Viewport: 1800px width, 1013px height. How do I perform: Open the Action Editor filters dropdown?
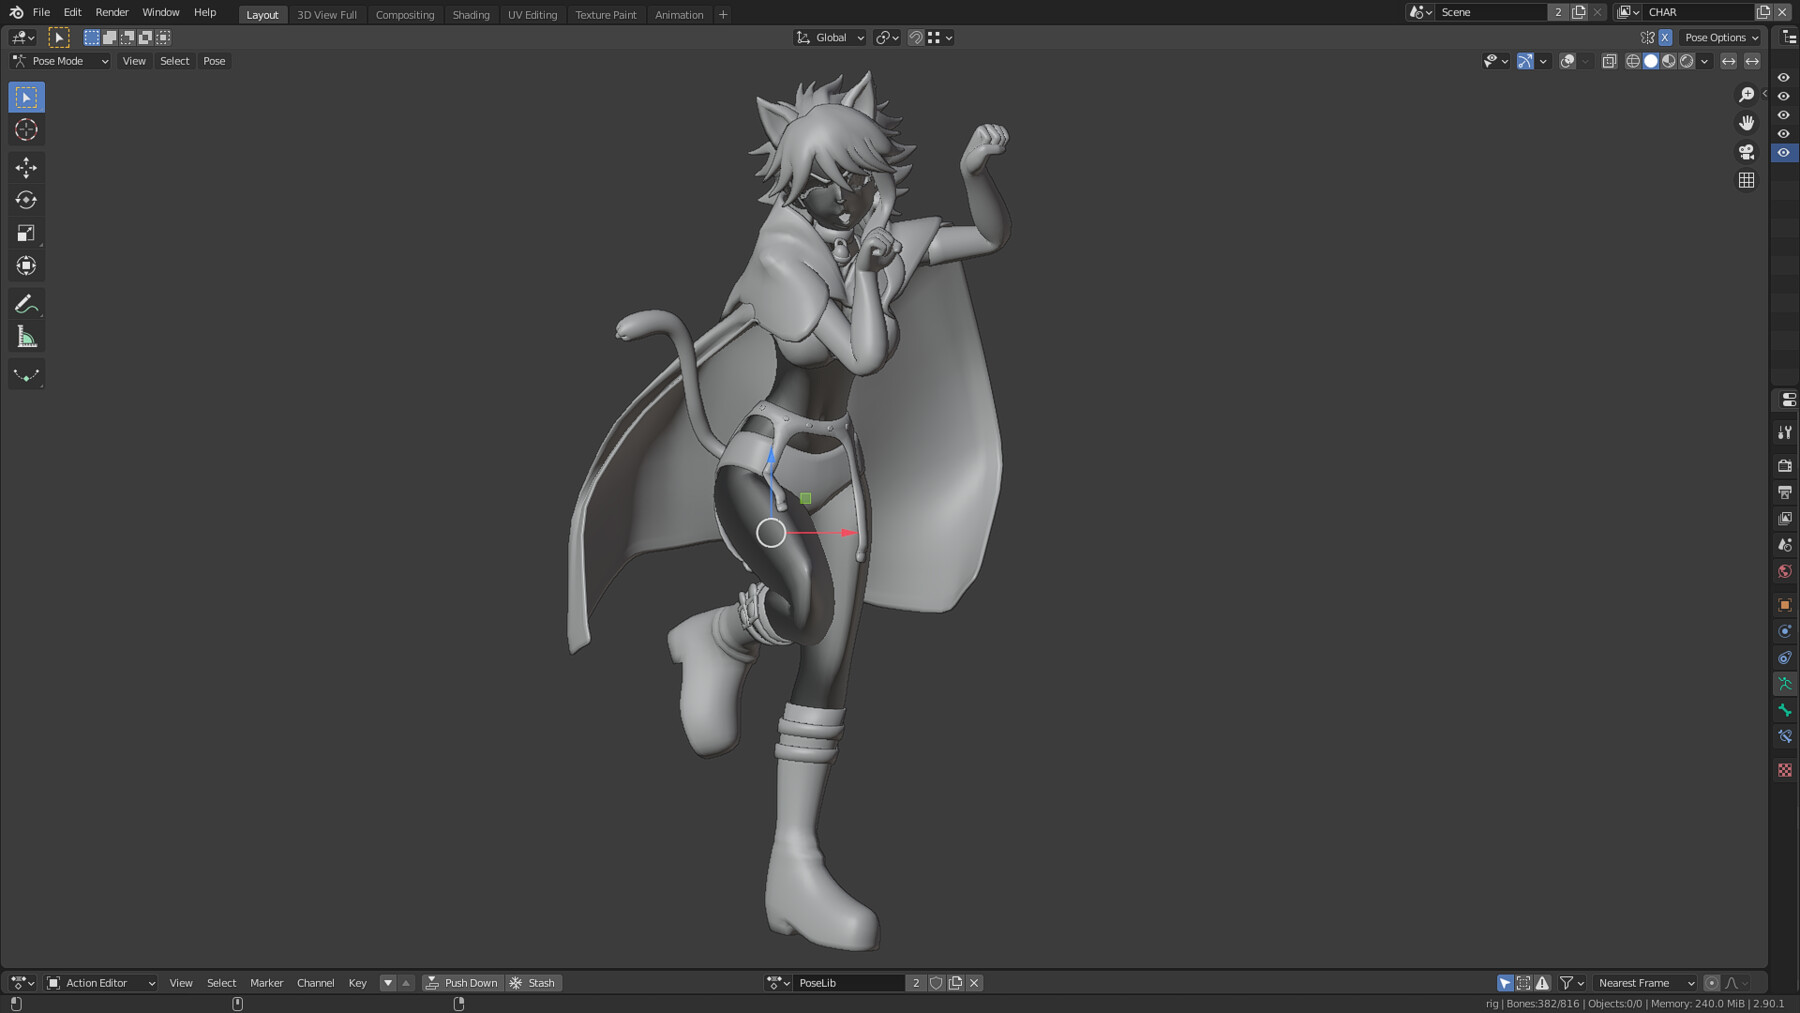coord(1572,983)
